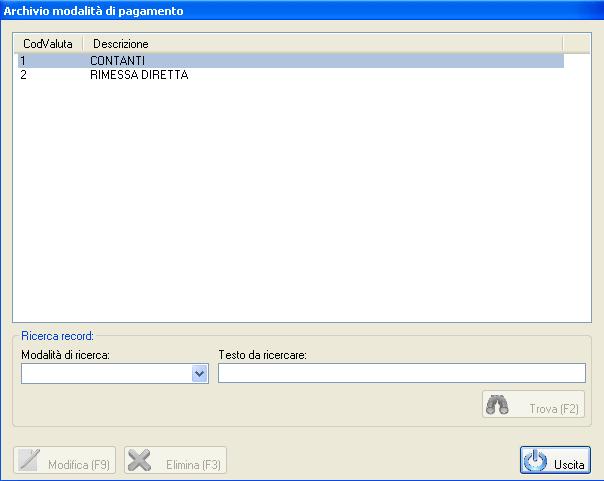Click the Uscita button label
The width and height of the screenshot is (604, 481).
569,465
